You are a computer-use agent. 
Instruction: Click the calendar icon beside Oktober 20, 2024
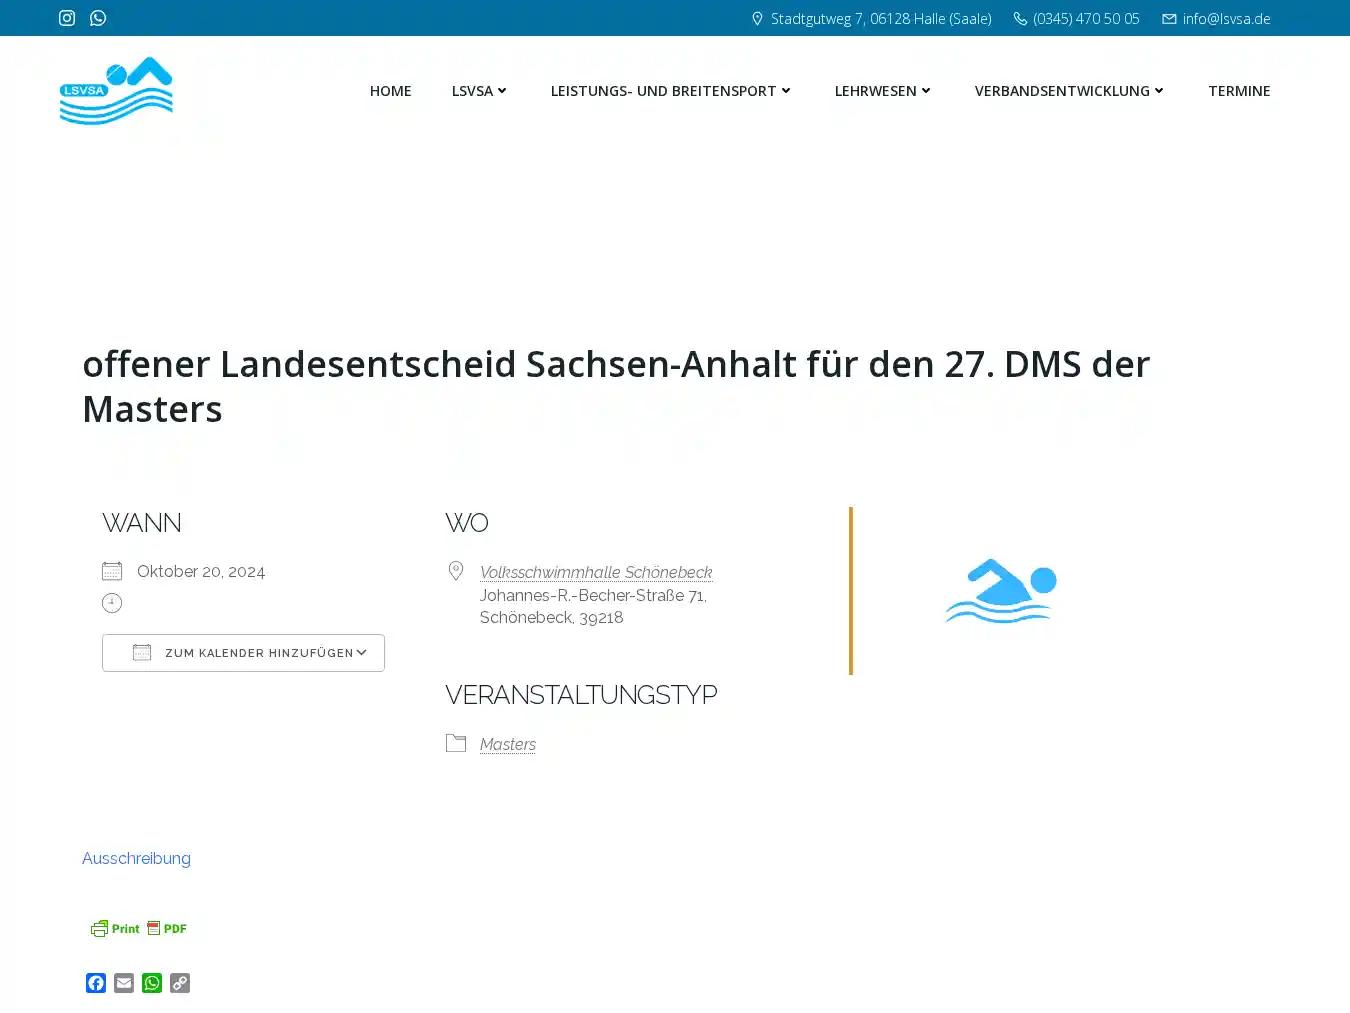(111, 570)
